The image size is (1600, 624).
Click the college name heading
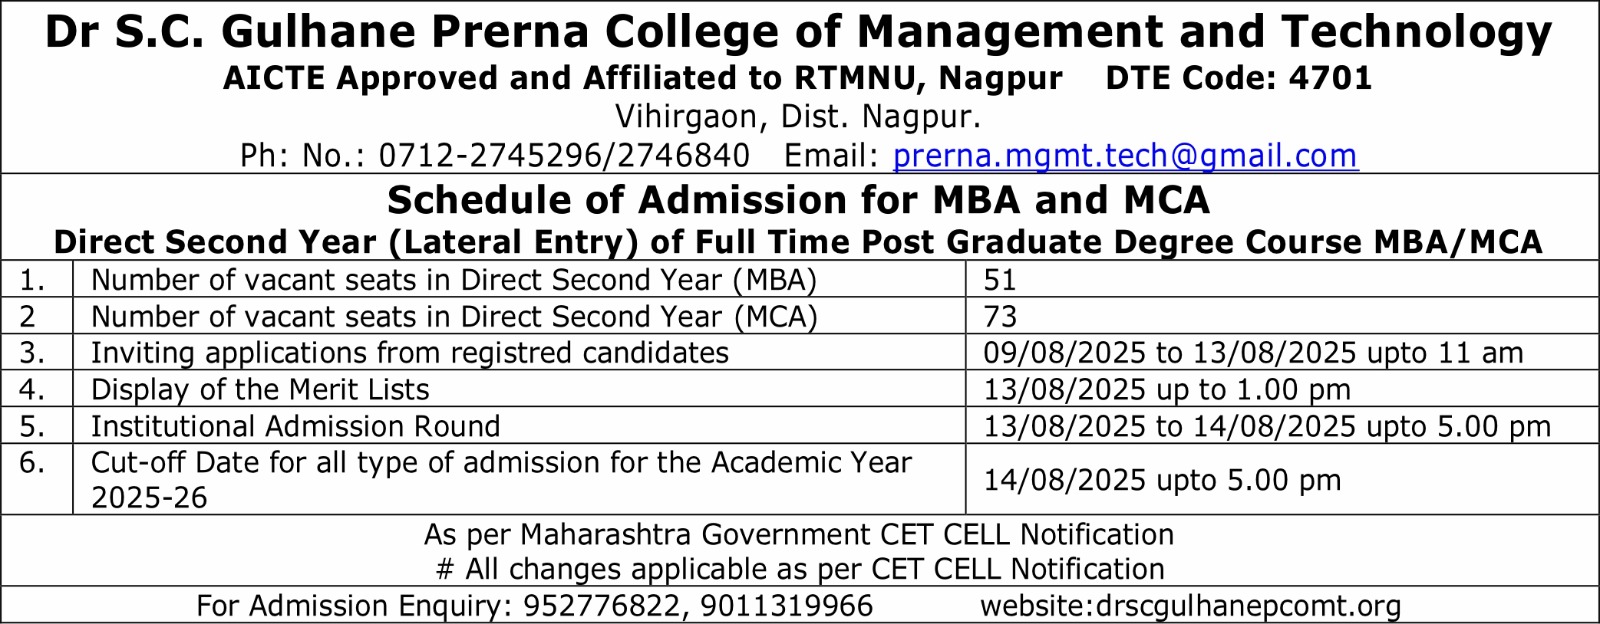point(798,32)
